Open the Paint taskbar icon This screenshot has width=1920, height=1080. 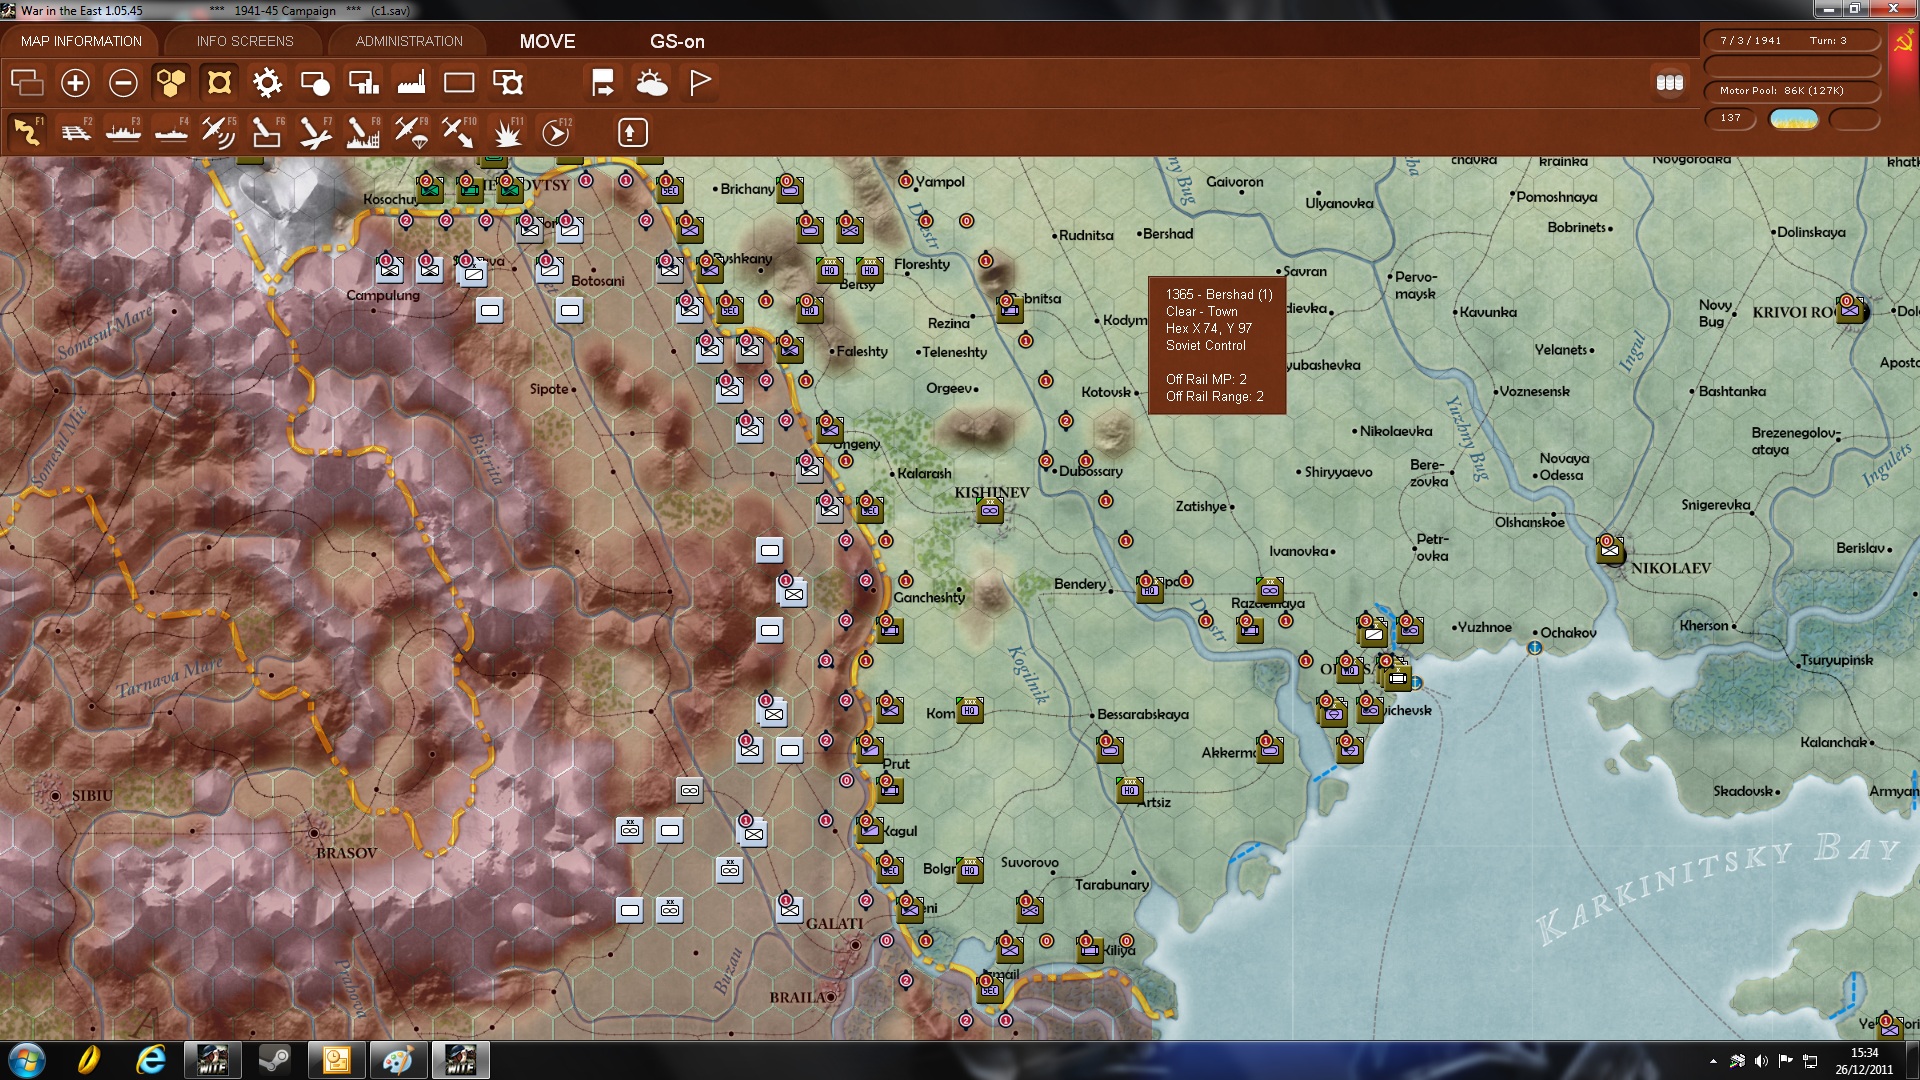point(398,1060)
